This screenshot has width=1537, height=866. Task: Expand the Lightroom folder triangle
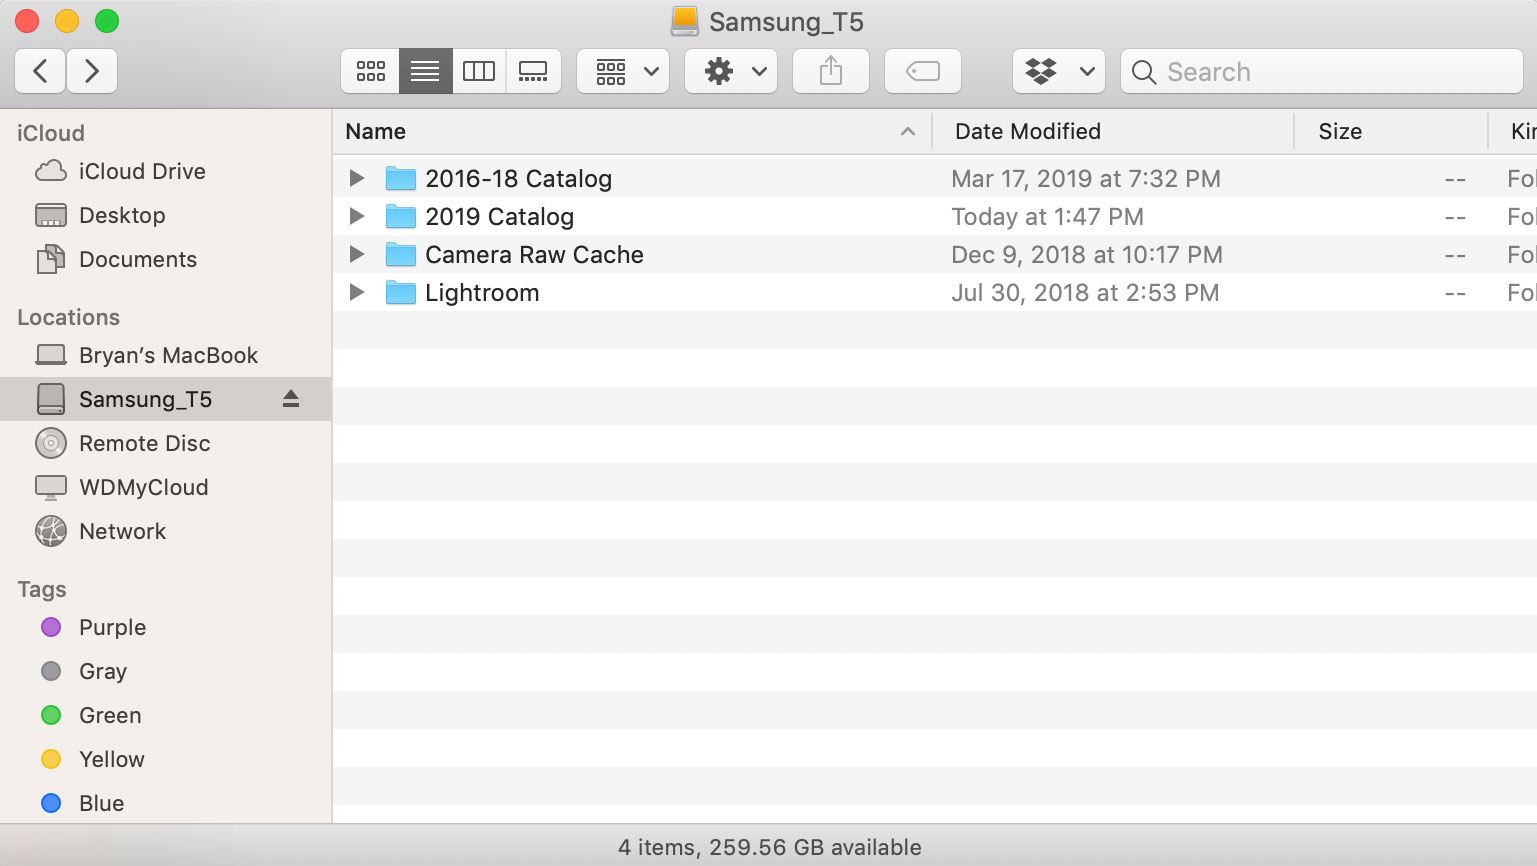point(357,293)
